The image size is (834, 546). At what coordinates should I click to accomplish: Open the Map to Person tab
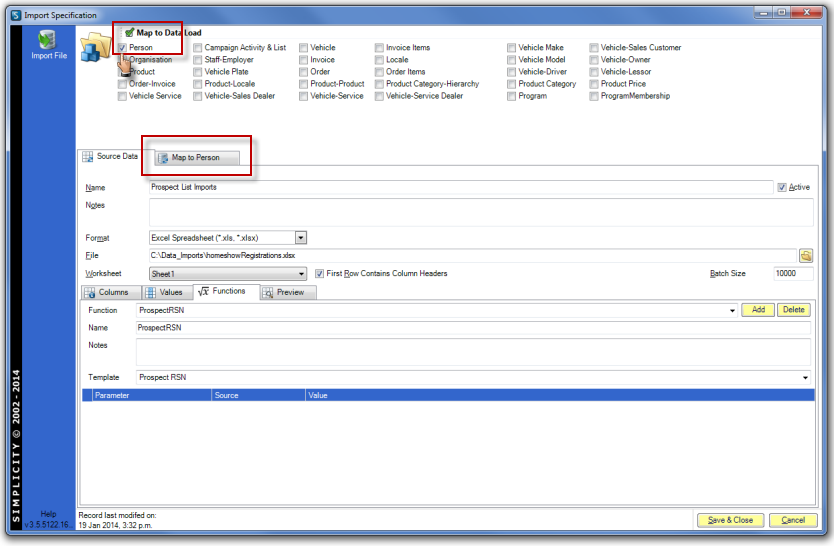coord(196,158)
